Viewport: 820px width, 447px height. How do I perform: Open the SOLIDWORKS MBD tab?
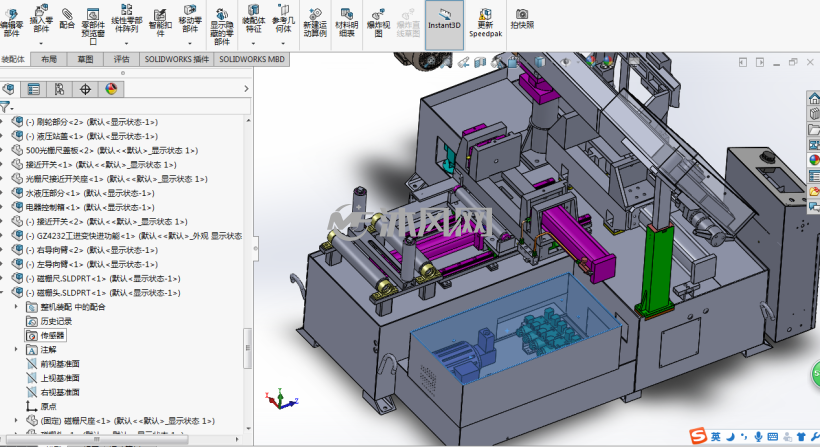coord(252,59)
